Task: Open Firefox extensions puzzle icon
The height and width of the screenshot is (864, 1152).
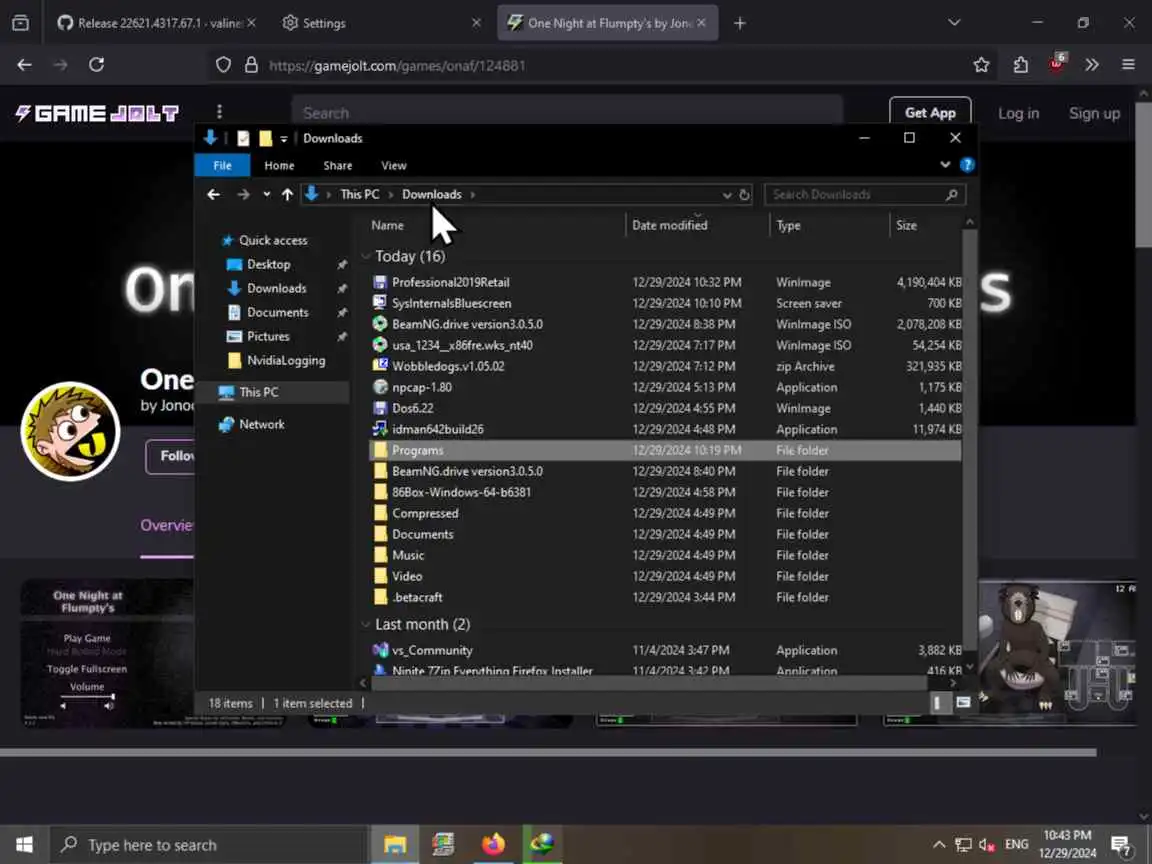Action: tap(1020, 65)
